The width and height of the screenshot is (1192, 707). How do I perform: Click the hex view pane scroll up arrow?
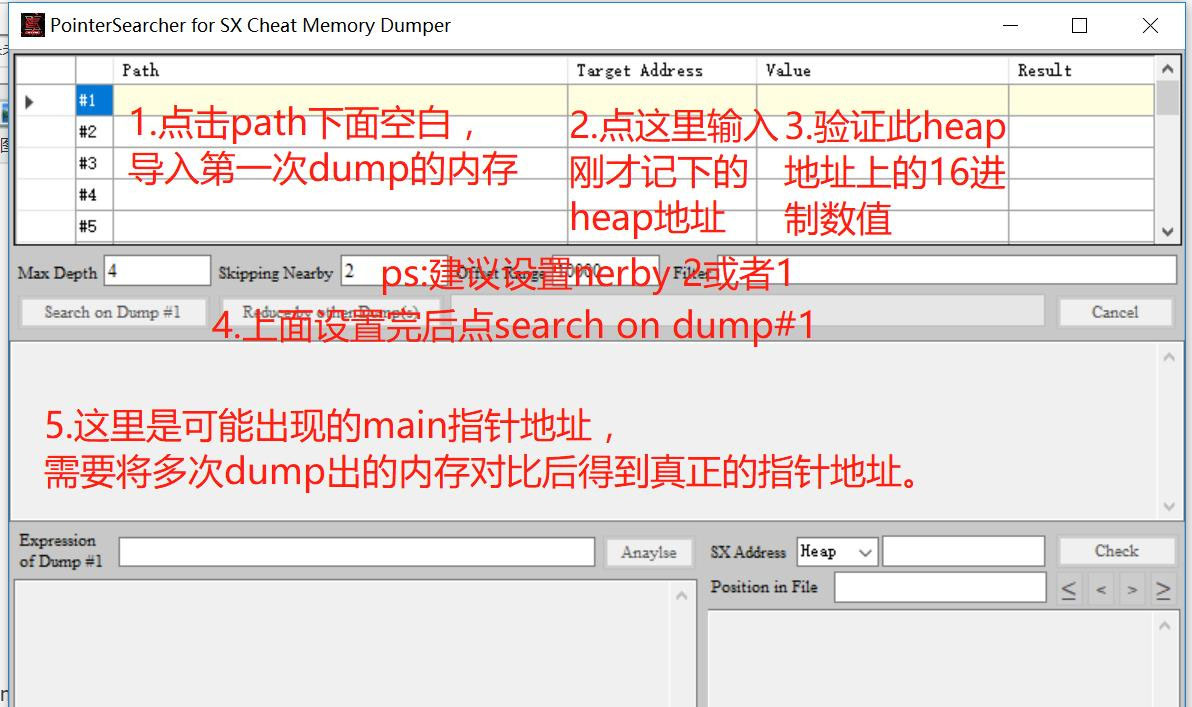pyautogui.click(x=1164, y=626)
